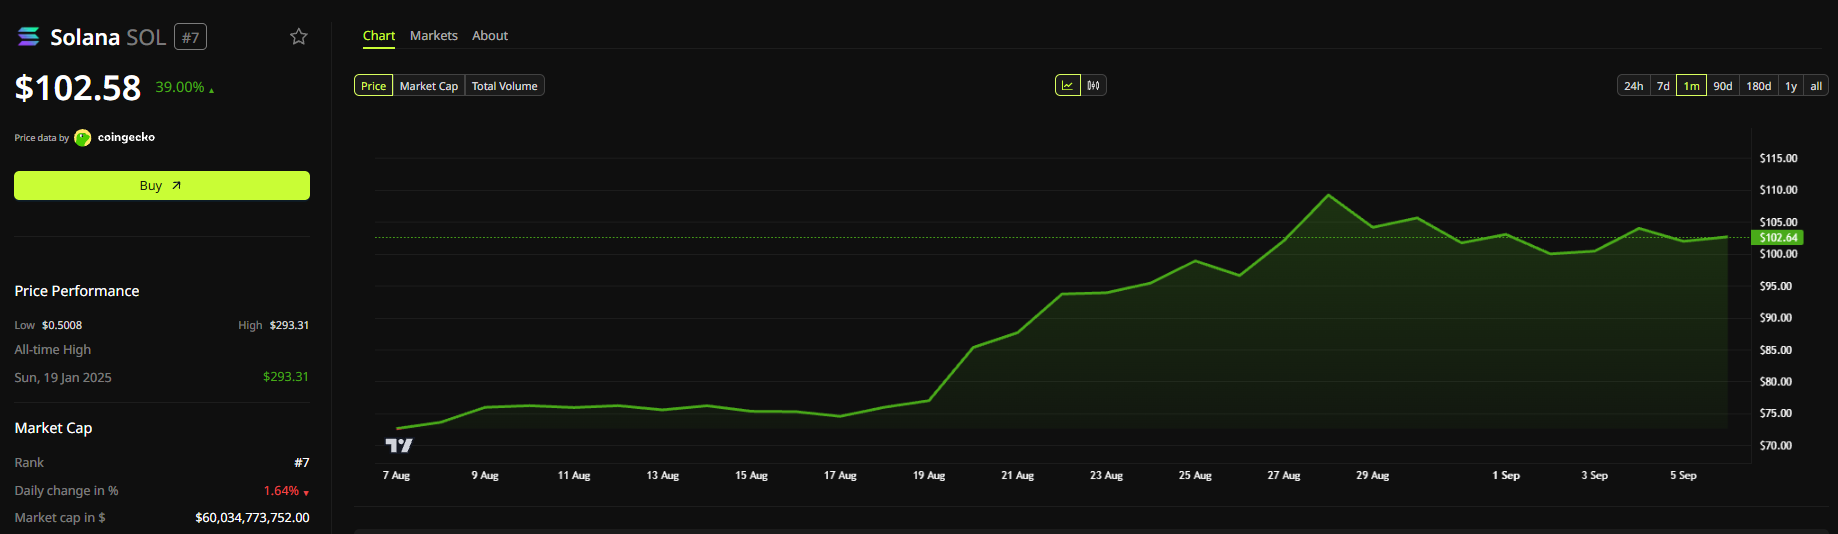Click the Sun, 19 Jan 2025 date
Image resolution: width=1838 pixels, height=534 pixels.
(x=63, y=378)
